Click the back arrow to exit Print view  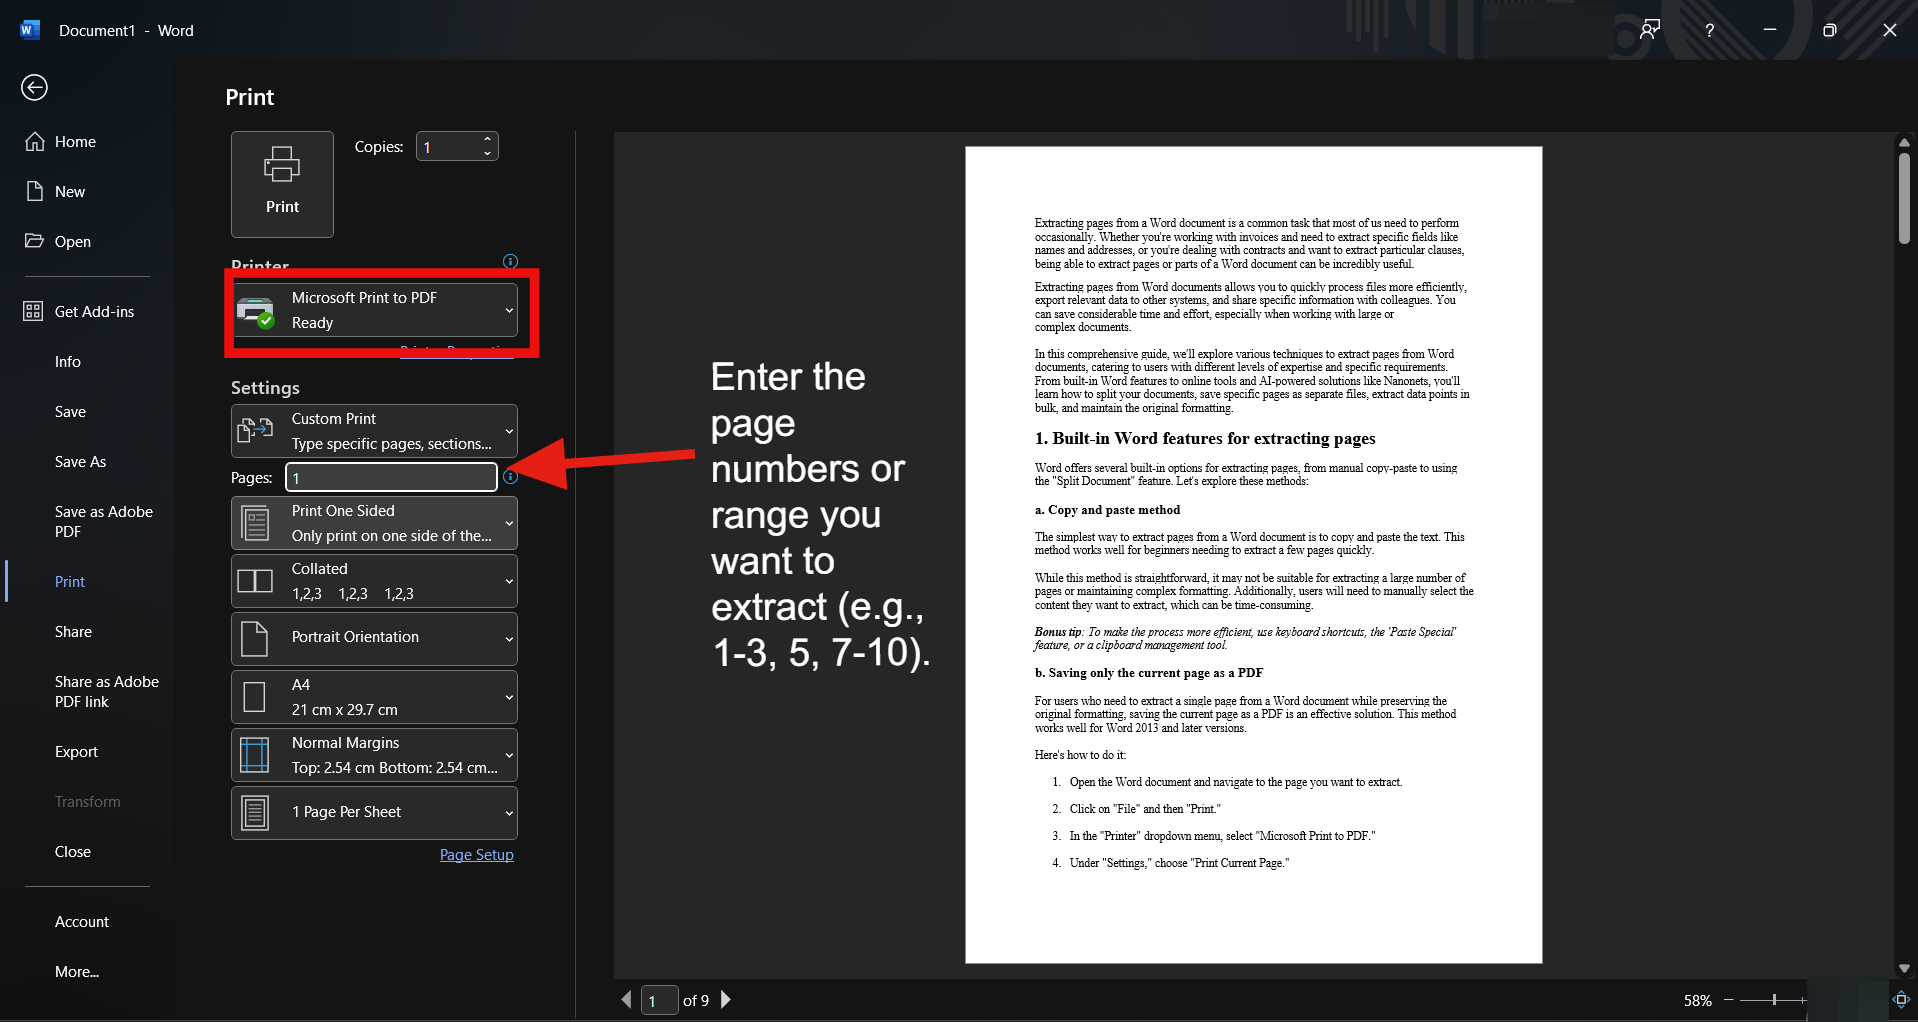tap(34, 88)
